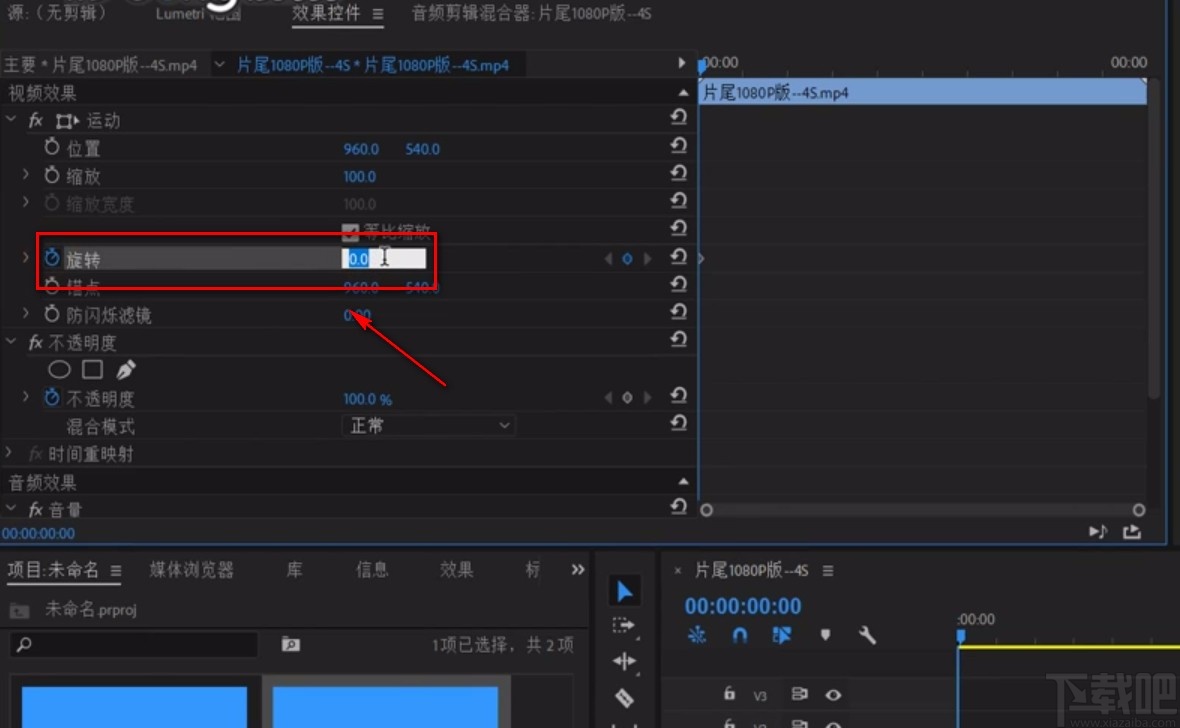The image size is (1180, 728).
Task: Reset the 旋转 rotation parameter
Action: (x=678, y=257)
